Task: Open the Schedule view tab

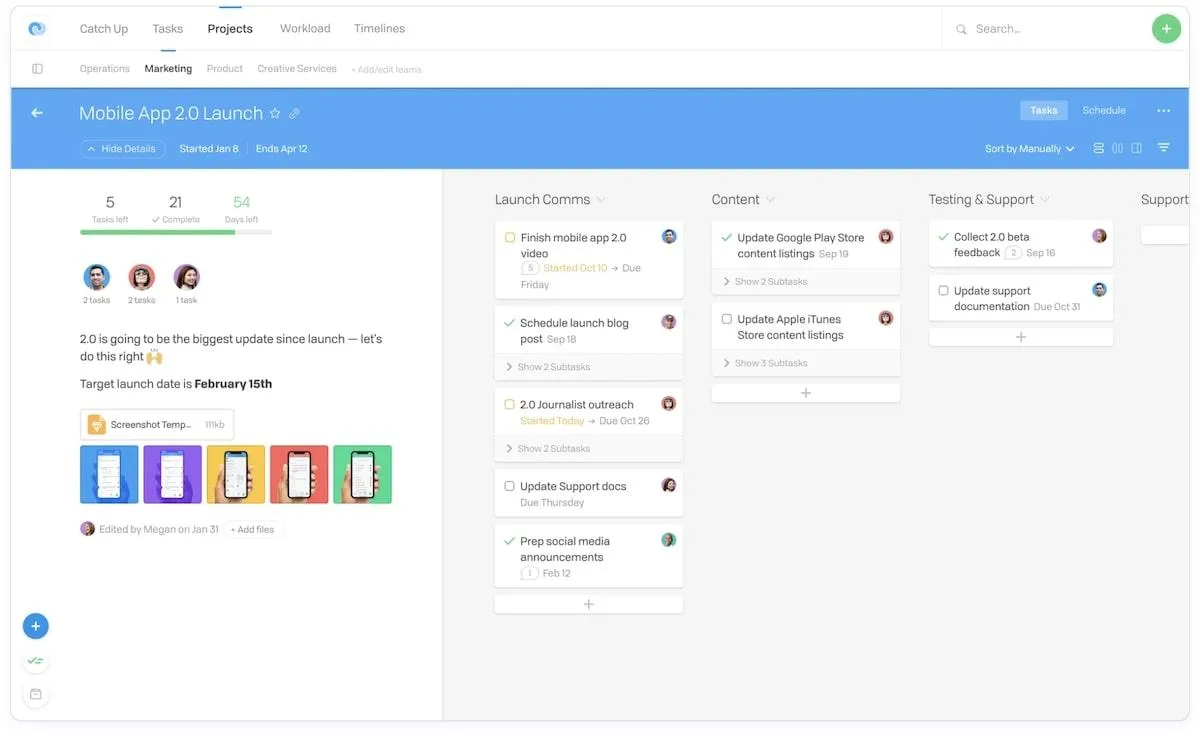Action: pos(1104,110)
